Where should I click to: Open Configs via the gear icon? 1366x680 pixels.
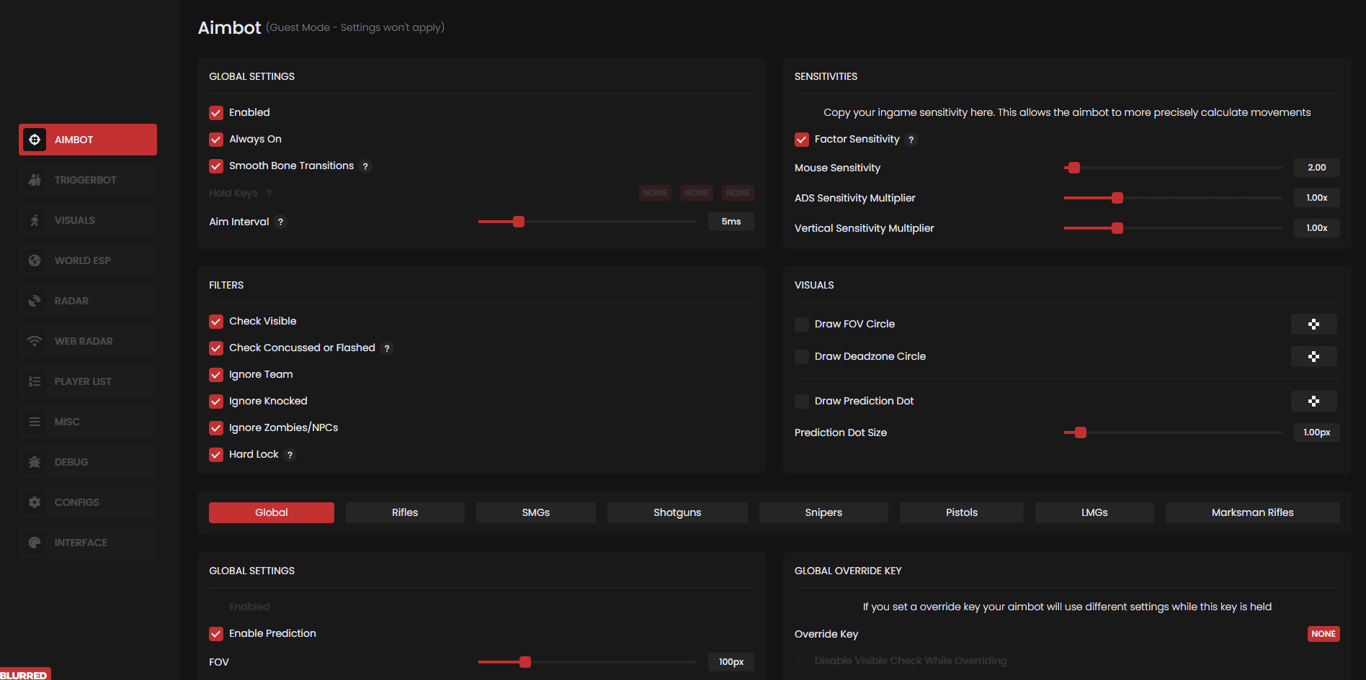(35, 502)
